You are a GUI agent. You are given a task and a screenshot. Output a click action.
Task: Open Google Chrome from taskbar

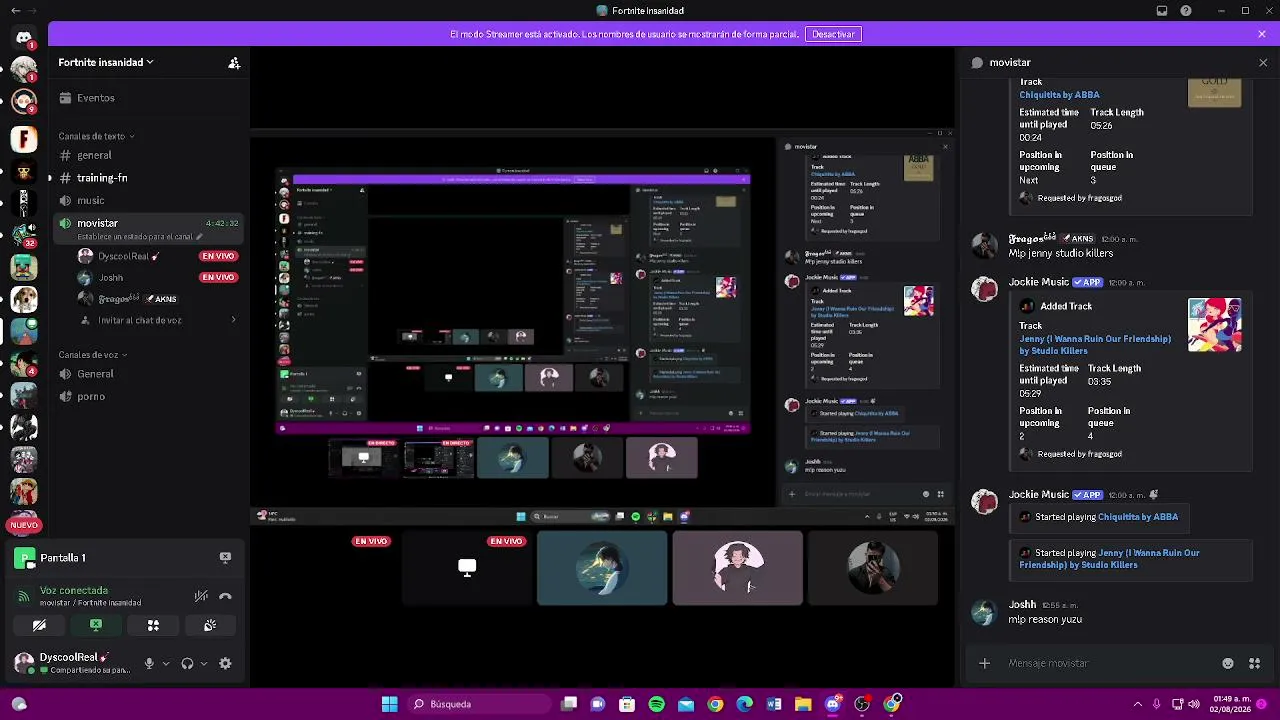click(715, 704)
